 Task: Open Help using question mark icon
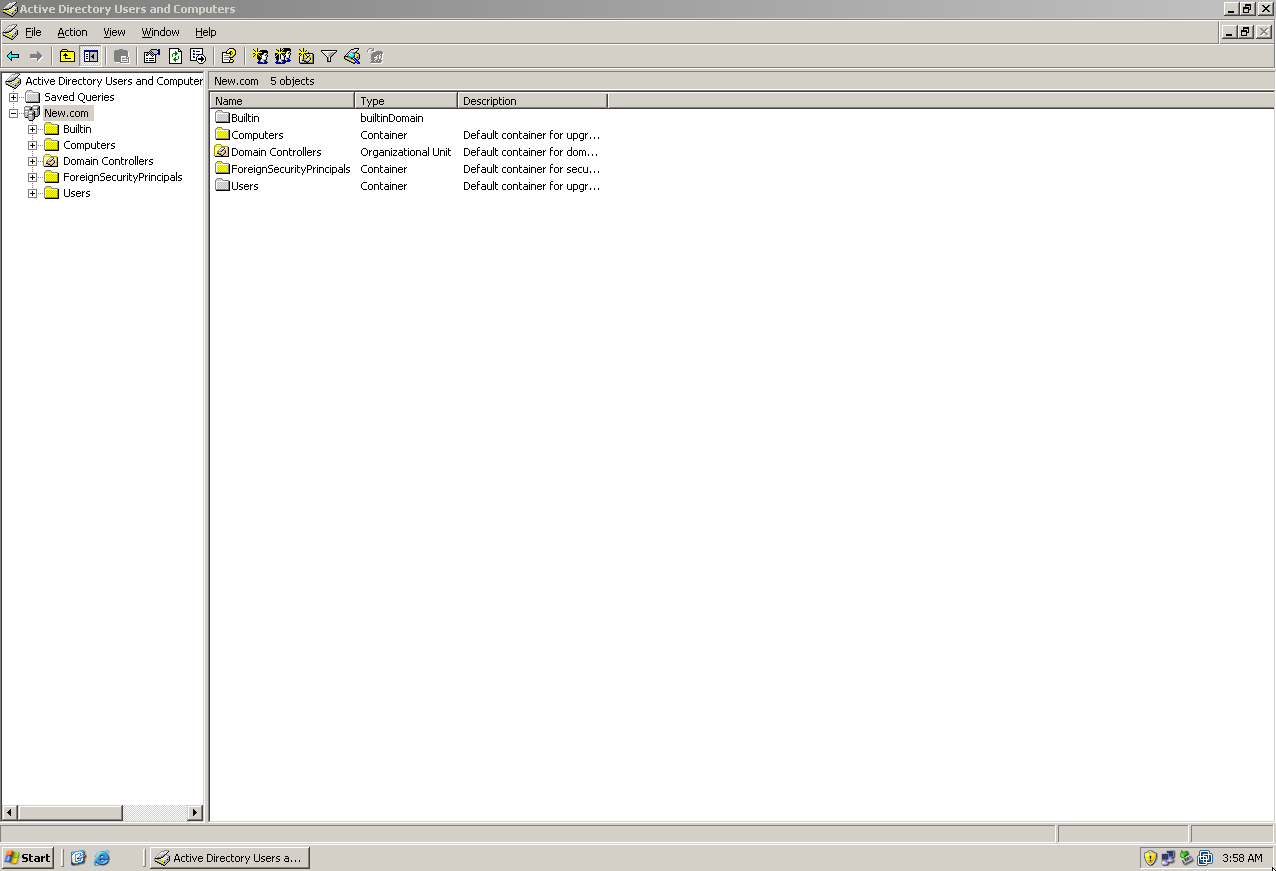(x=229, y=56)
